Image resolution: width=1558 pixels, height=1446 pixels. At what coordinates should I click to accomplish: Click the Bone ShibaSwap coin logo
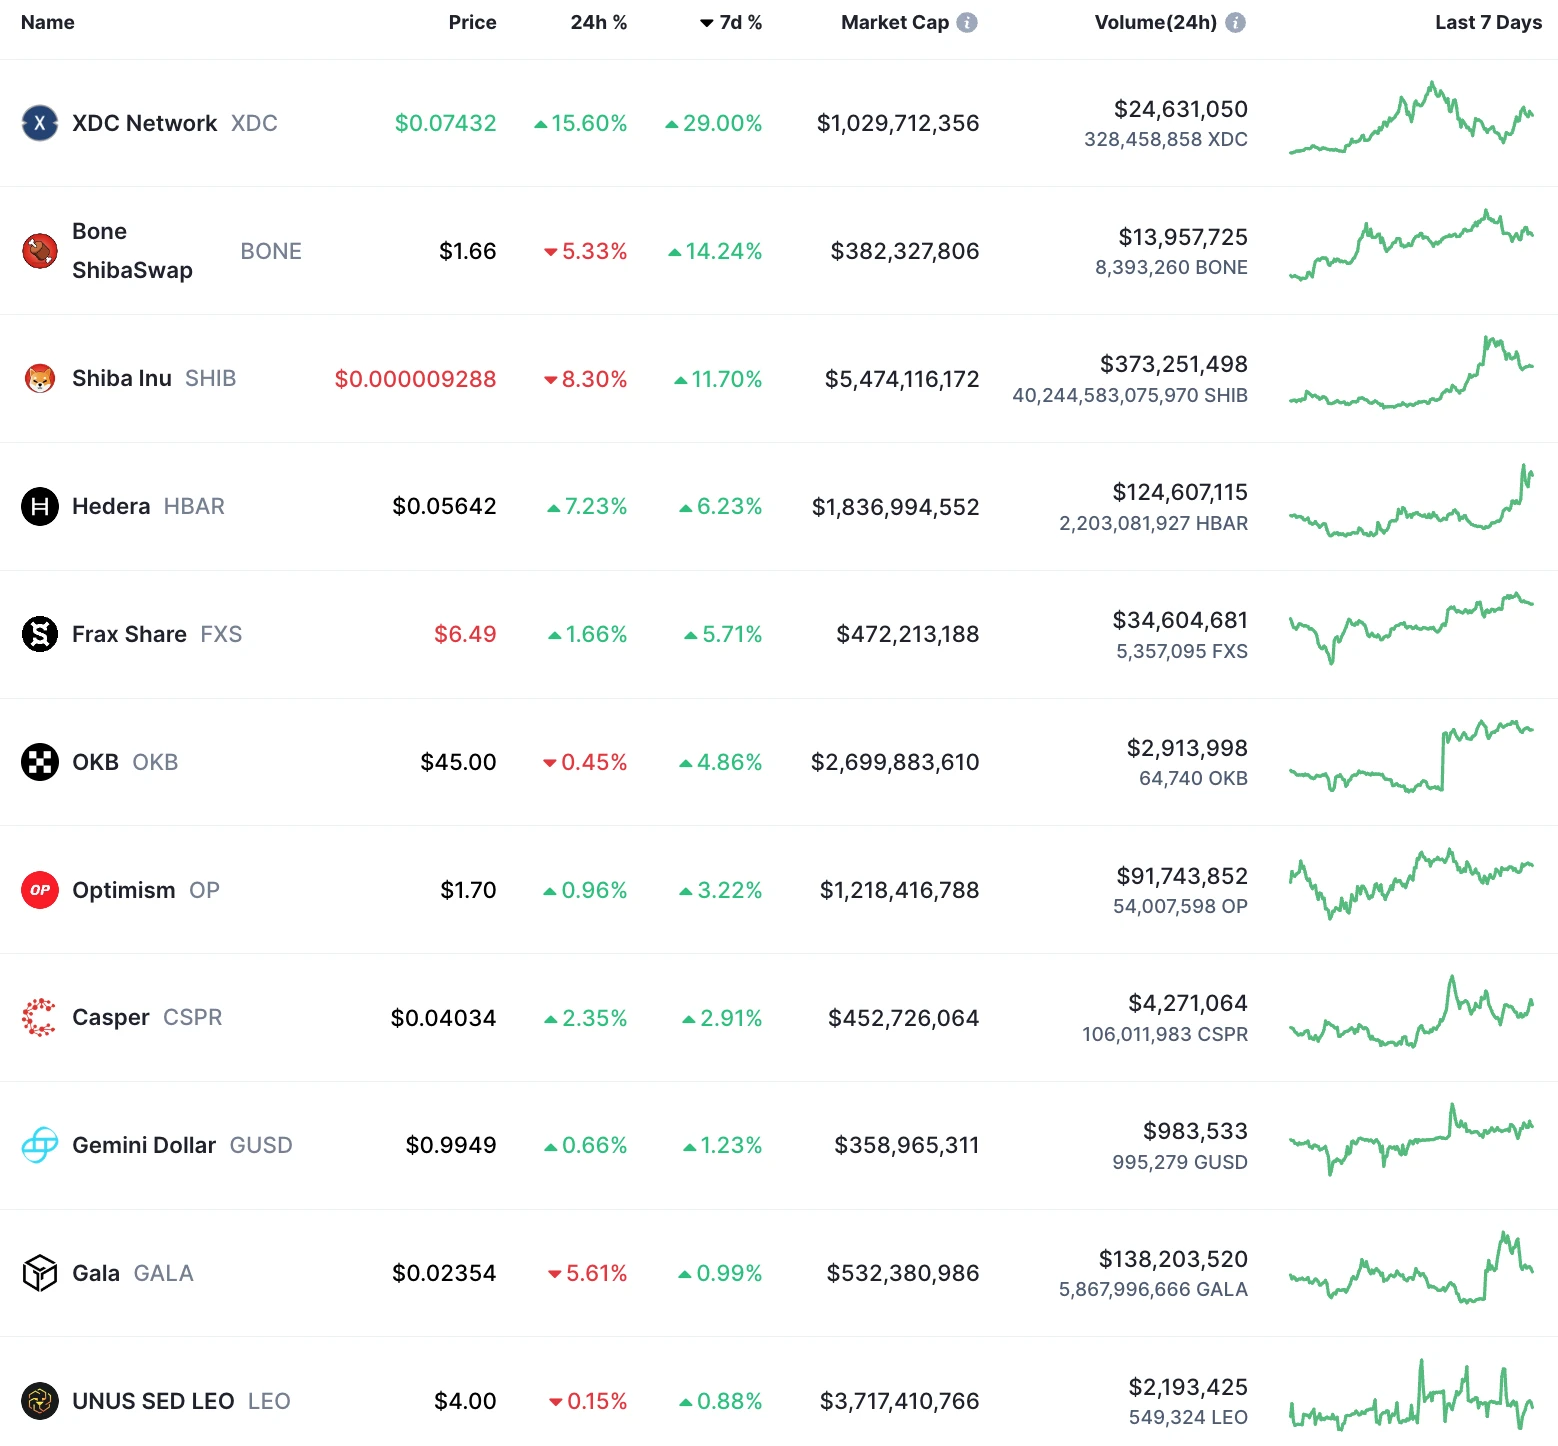coord(40,251)
